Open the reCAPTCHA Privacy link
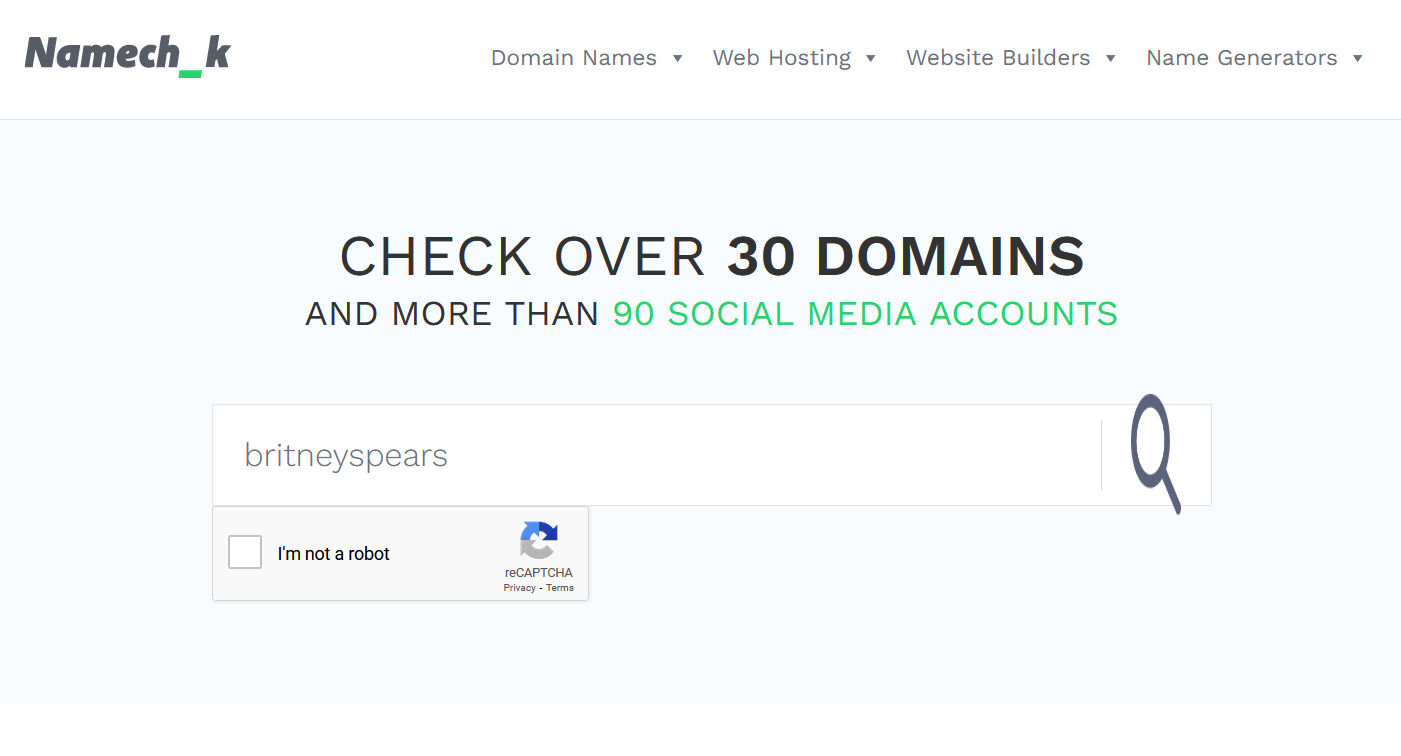Image resolution: width=1401 pixels, height=756 pixels. (x=519, y=588)
